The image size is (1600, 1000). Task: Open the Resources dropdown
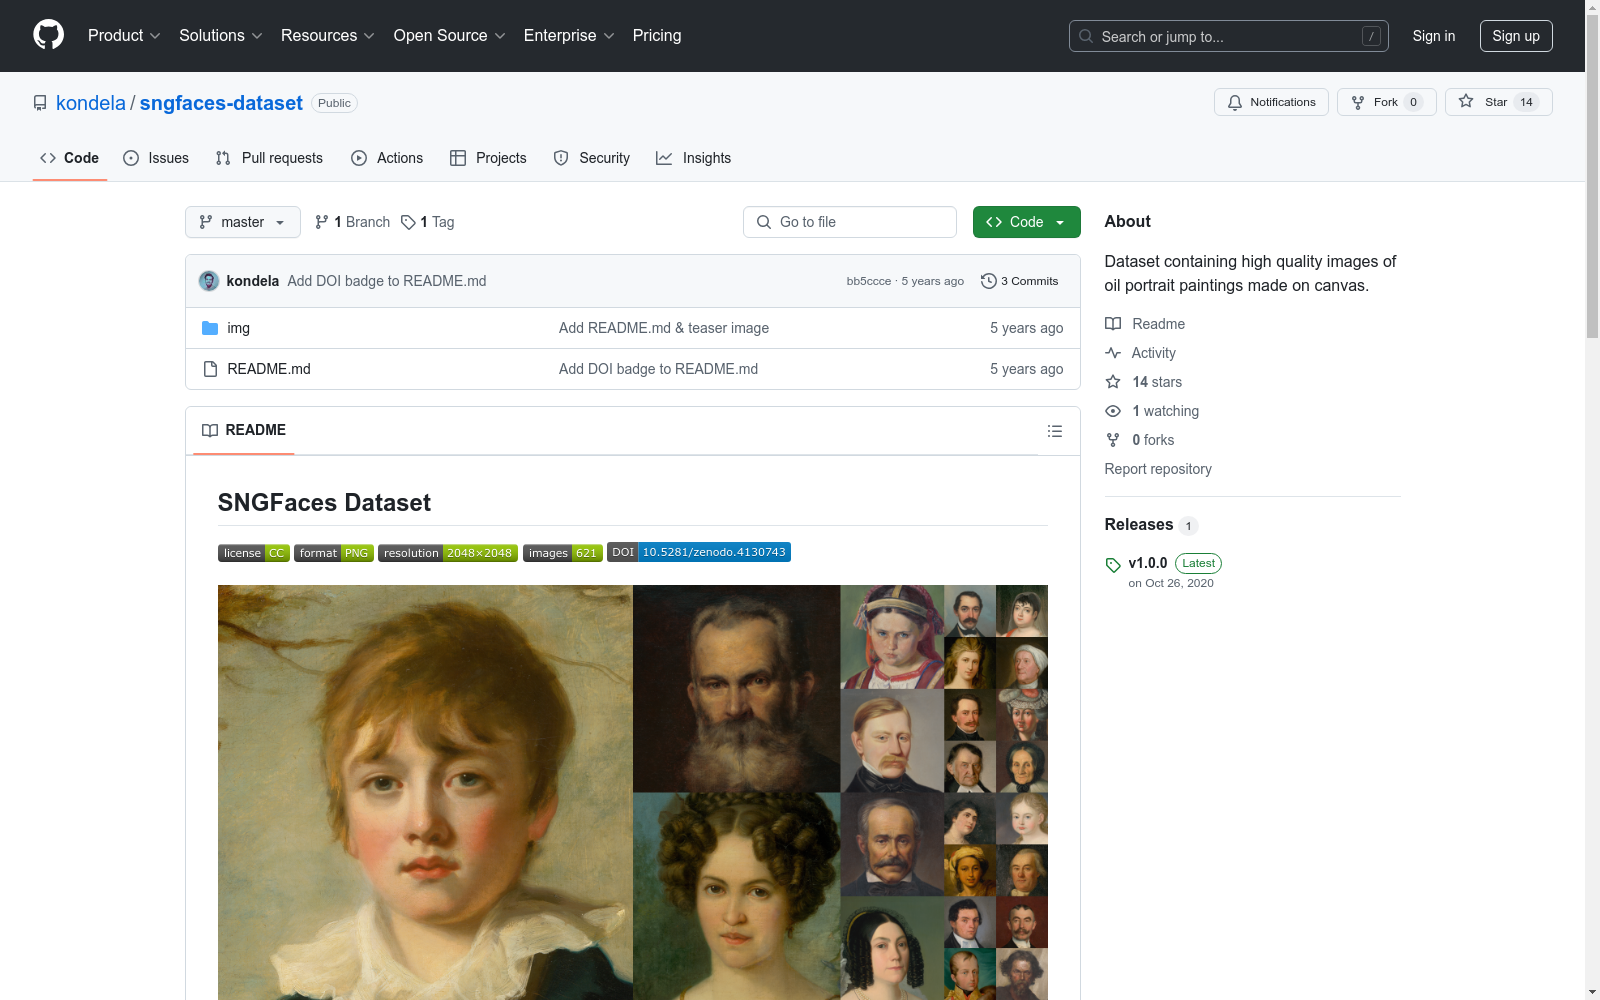pos(328,36)
